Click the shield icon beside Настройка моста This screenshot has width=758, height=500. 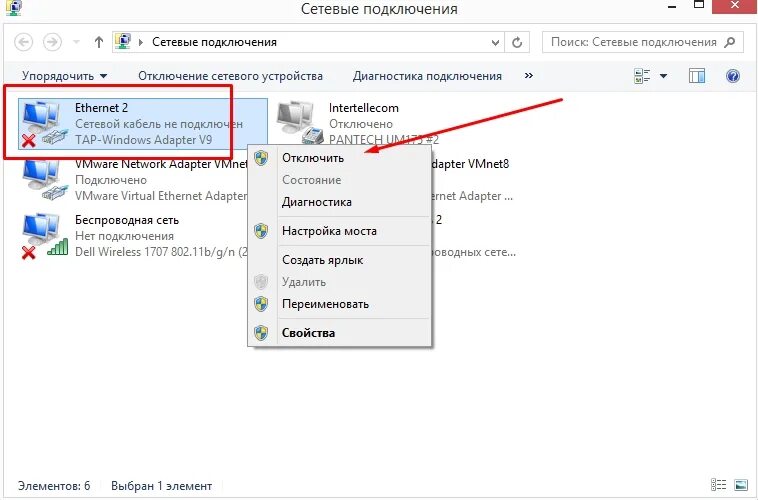(x=261, y=231)
